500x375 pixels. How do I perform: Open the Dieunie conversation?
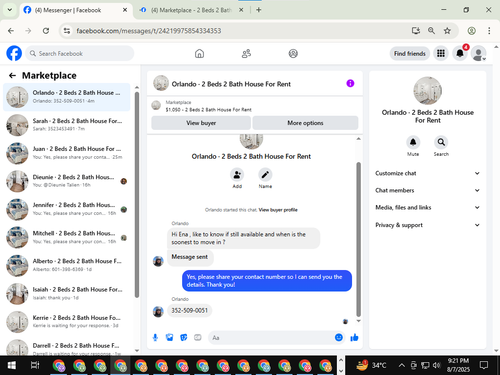click(x=67, y=181)
